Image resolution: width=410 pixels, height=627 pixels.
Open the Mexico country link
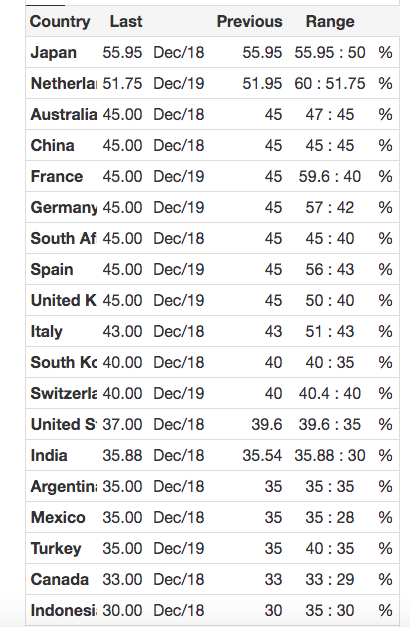pyautogui.click(x=58, y=517)
